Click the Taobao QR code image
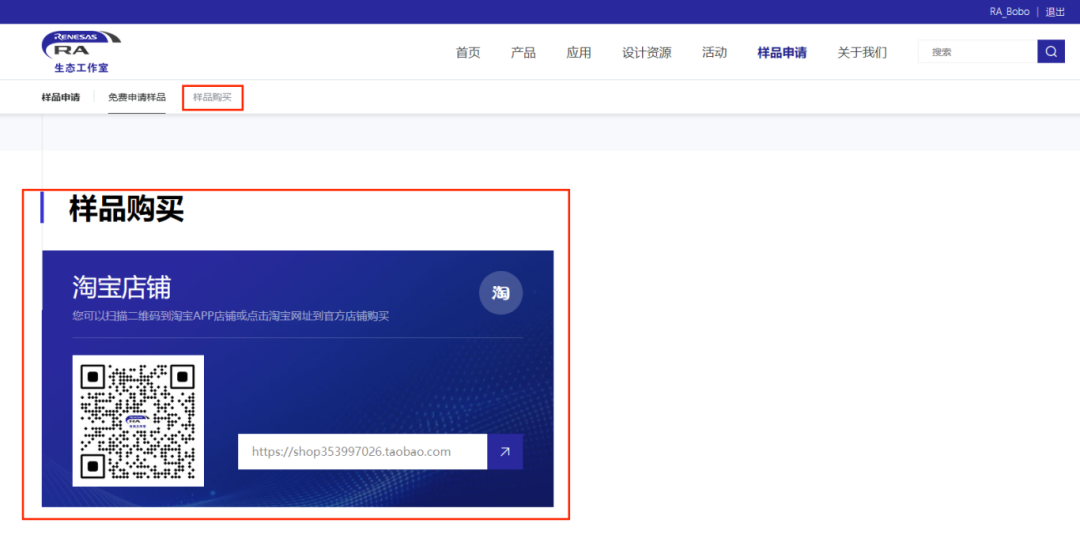Image resolution: width=1080 pixels, height=542 pixels. tap(138, 421)
